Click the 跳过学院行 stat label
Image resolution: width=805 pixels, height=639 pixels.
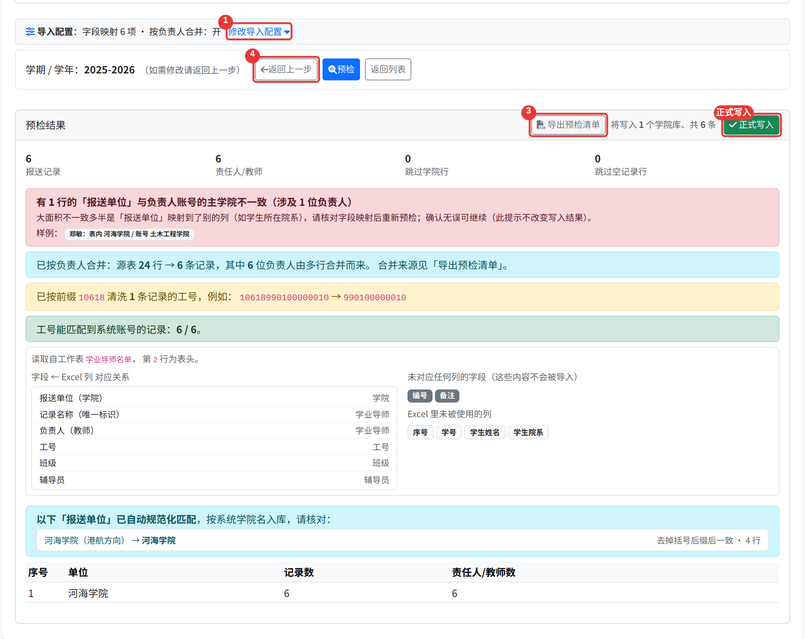click(x=427, y=172)
